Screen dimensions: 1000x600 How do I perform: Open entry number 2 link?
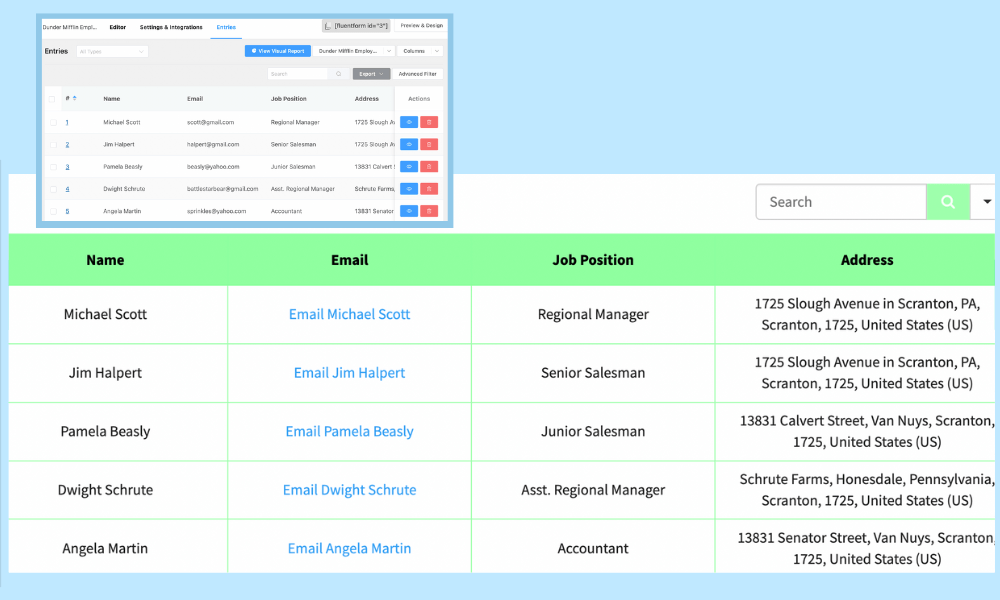click(x=67, y=145)
